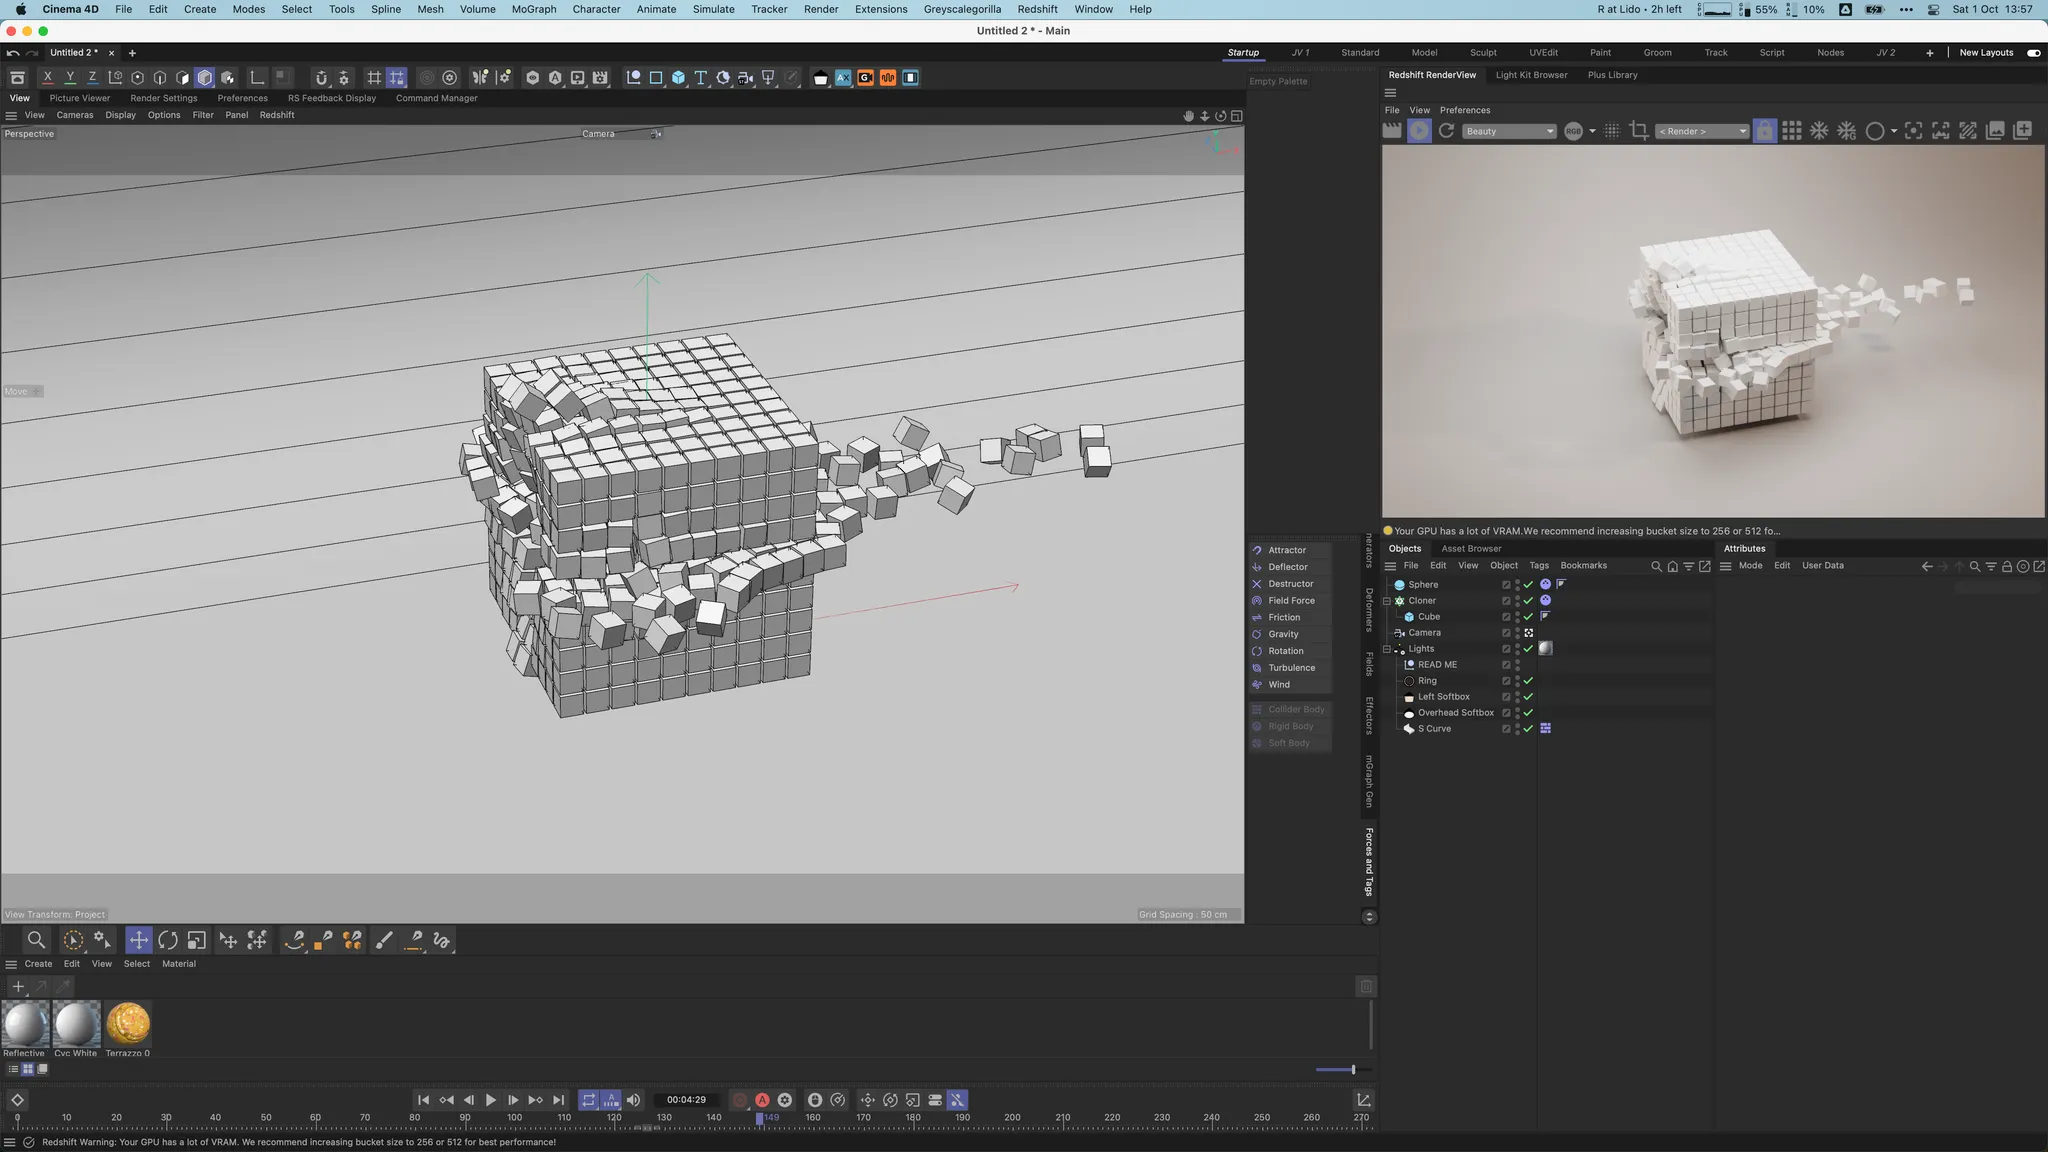Viewport: 2048px width, 1152px height.
Task: Select the Rotate tool in the bottom toolbar
Action: point(168,940)
